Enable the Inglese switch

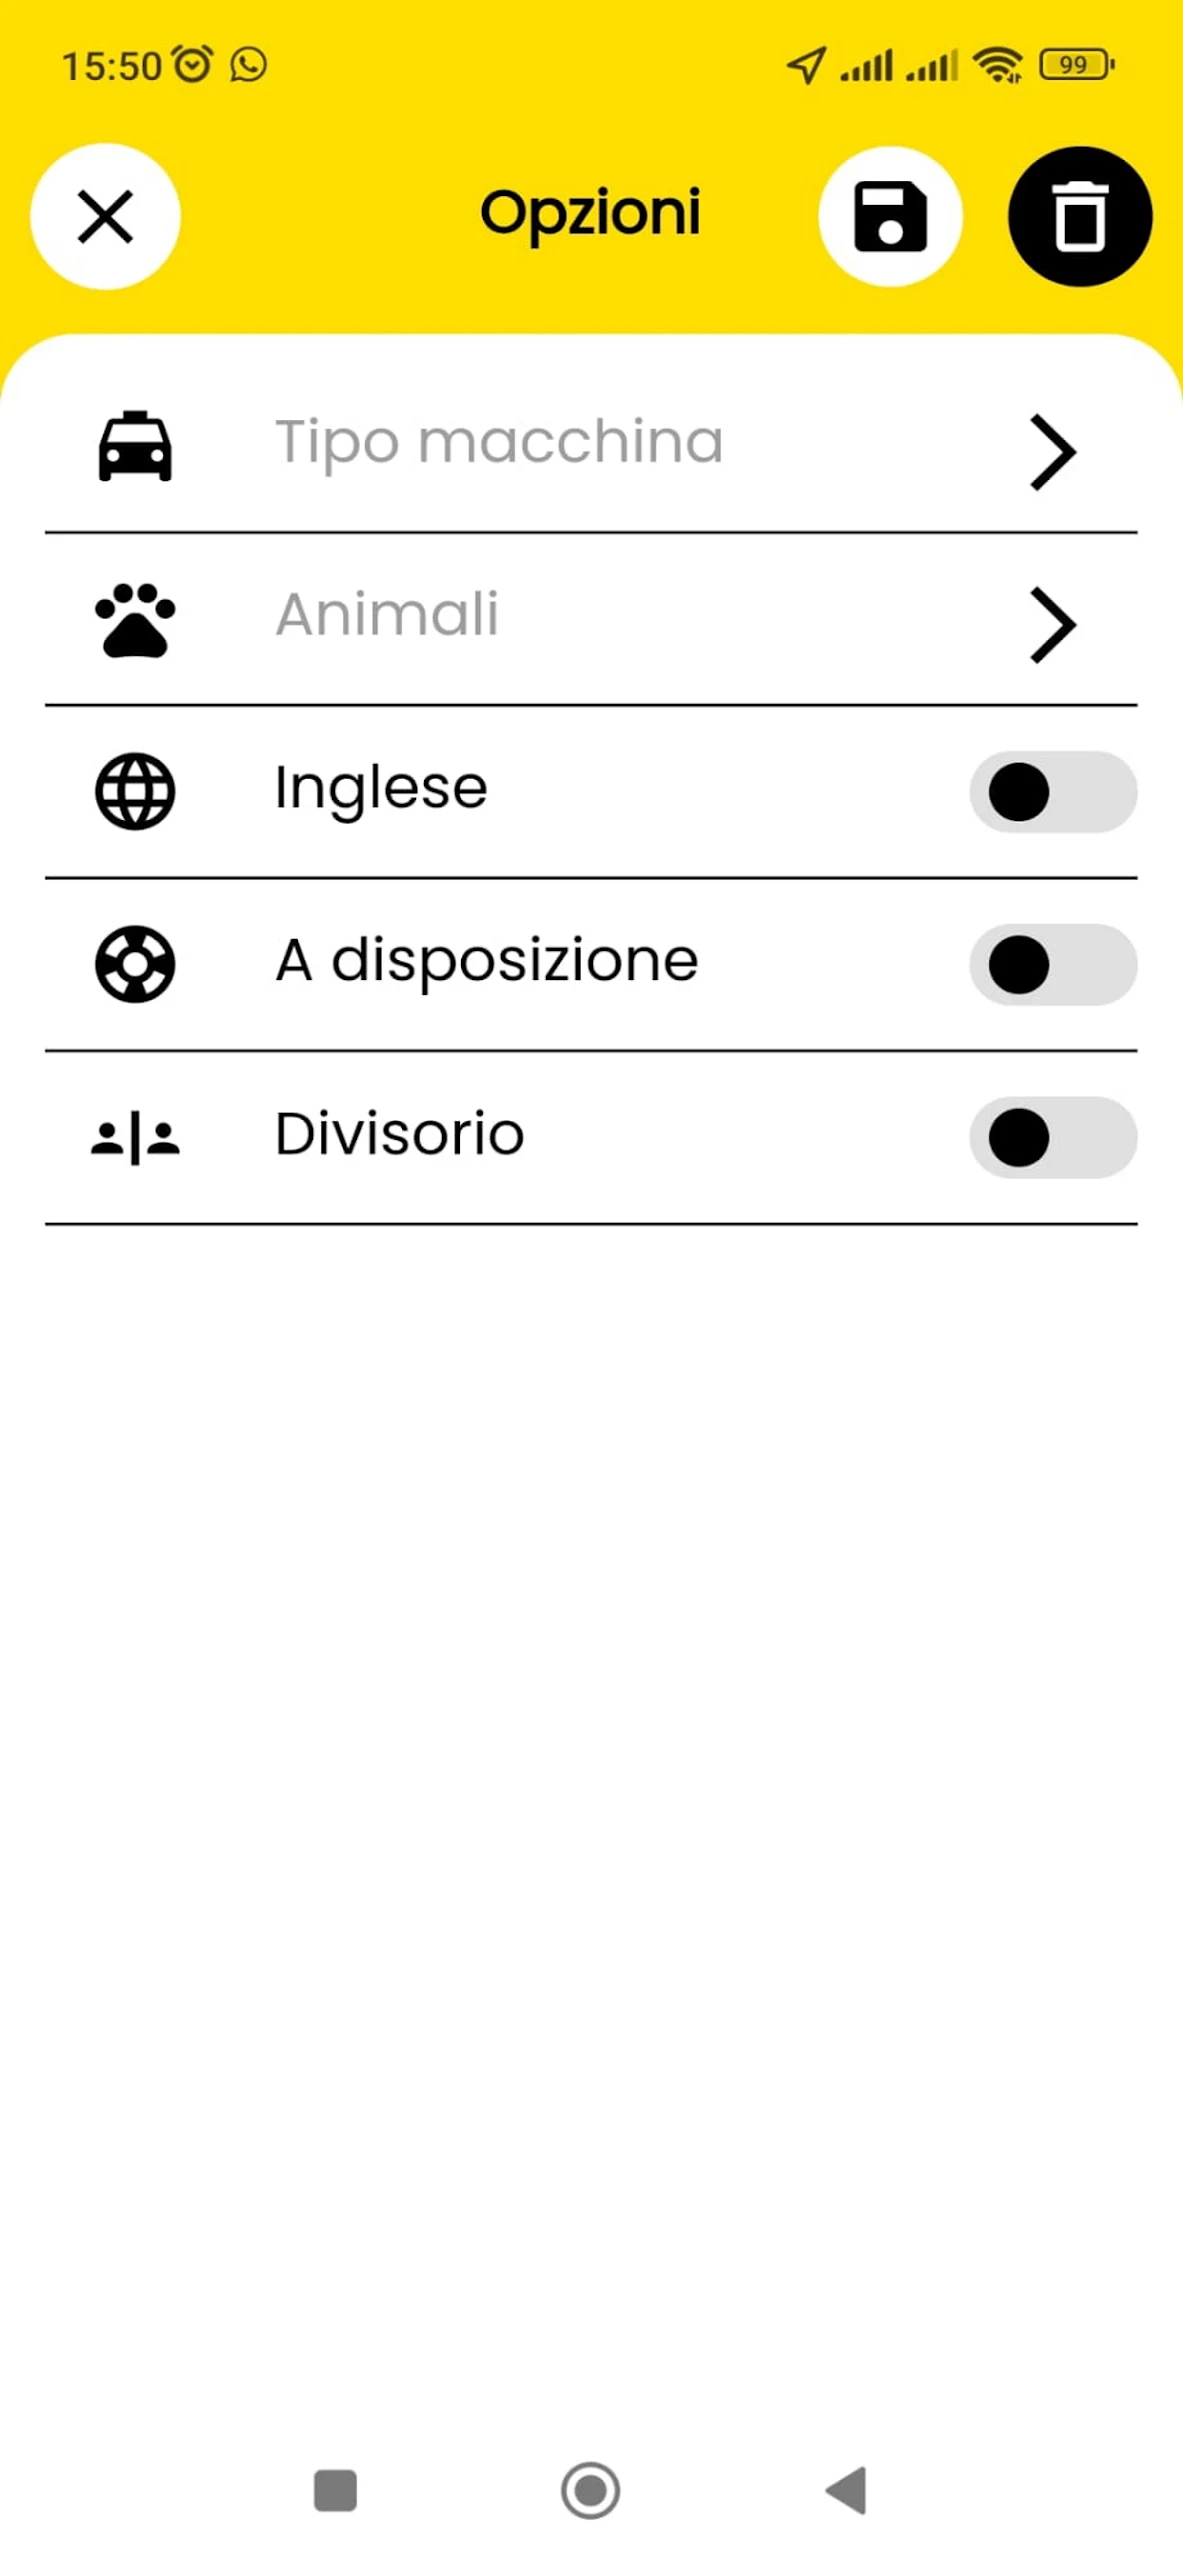1051,791
